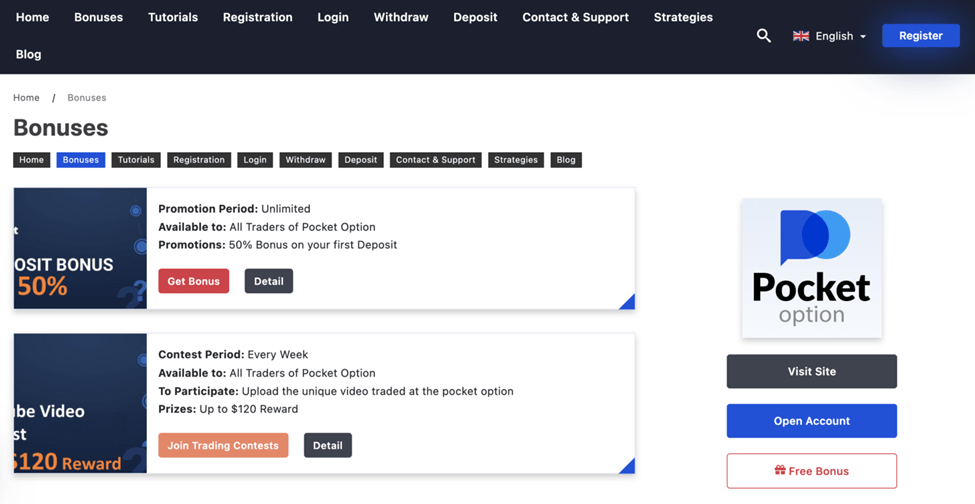Screen dimensions: 975x504
Task: Click Detail on the 50% deposit bonus card
Action: pyautogui.click(x=269, y=281)
